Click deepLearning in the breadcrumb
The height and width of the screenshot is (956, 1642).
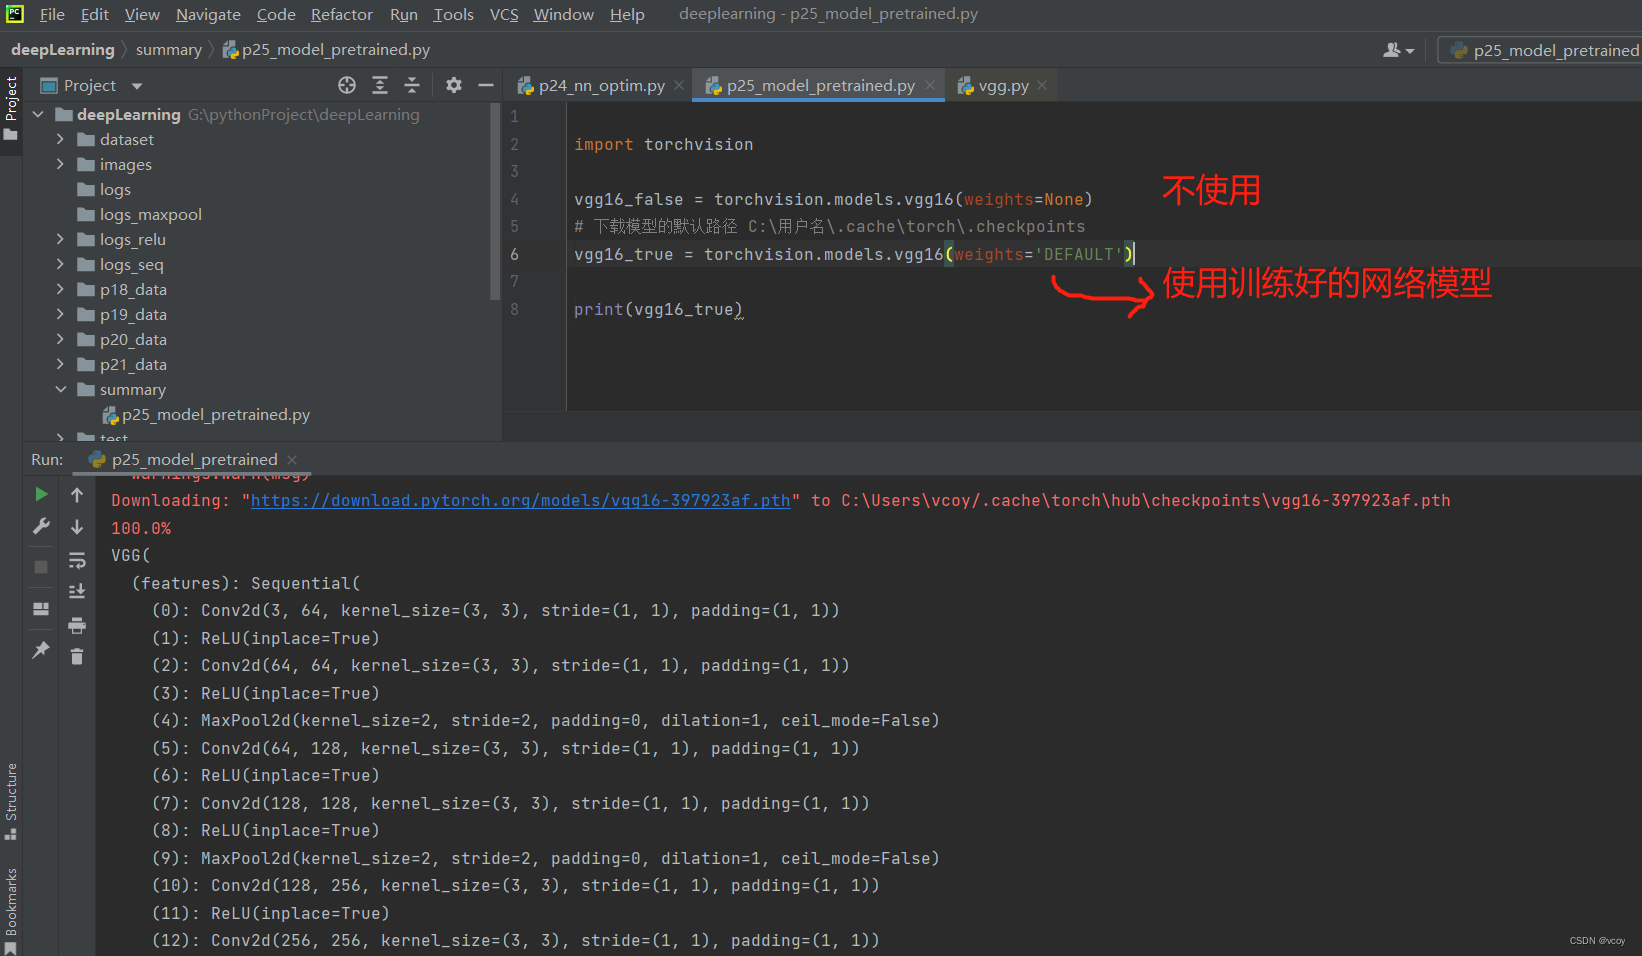pos(63,49)
